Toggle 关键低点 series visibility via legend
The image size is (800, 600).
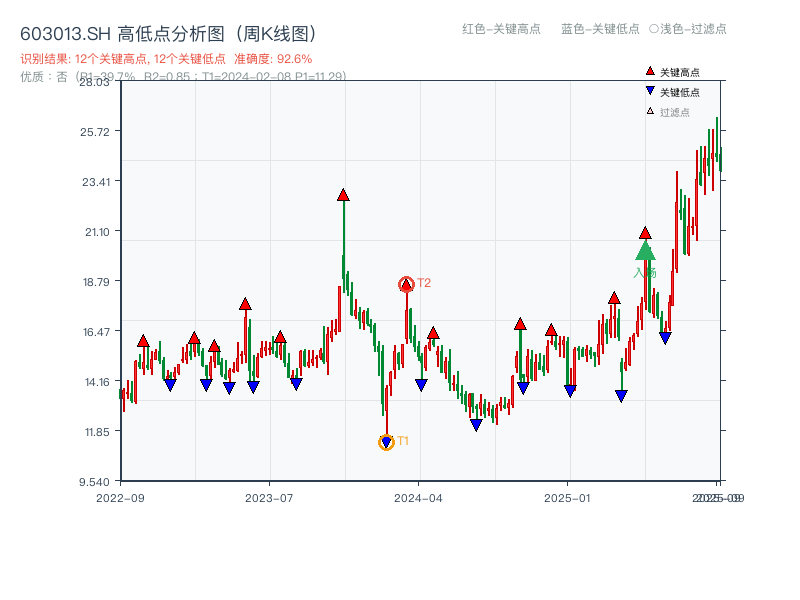(672, 90)
